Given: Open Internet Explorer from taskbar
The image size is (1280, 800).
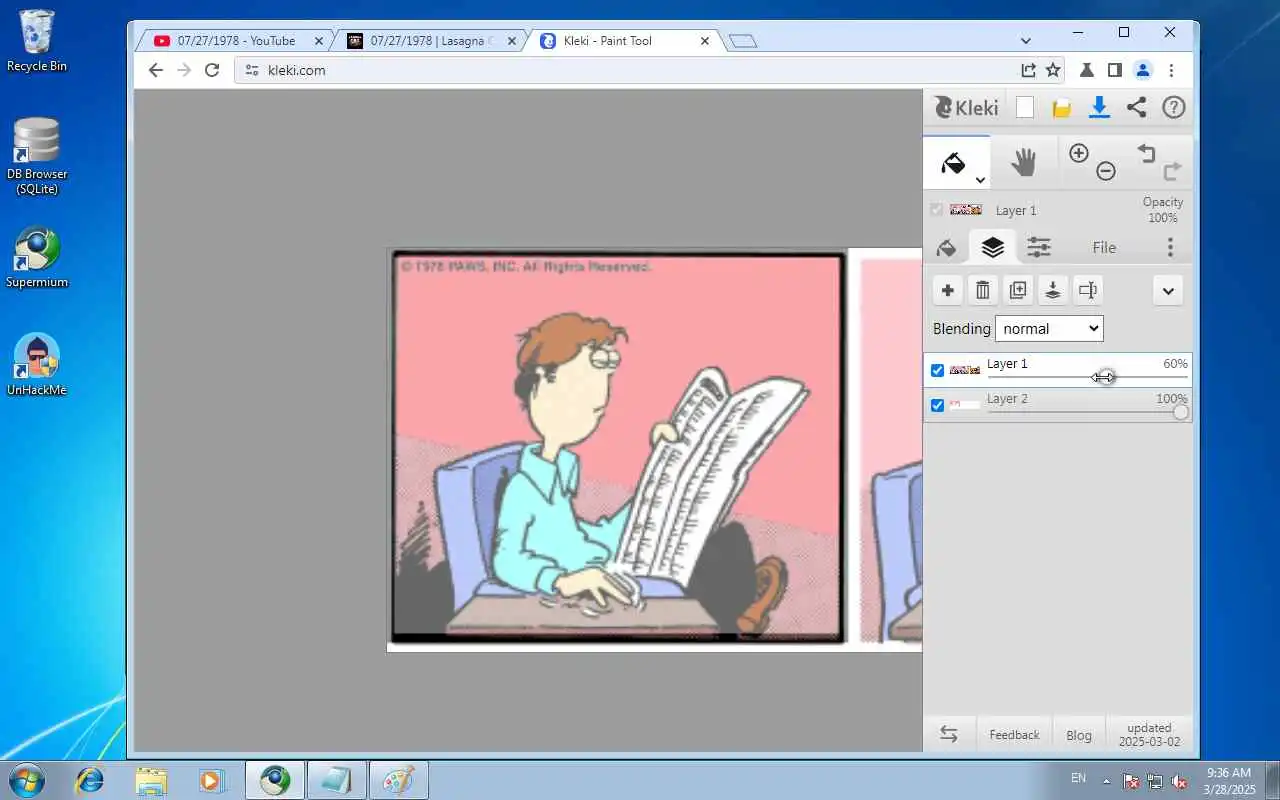Looking at the screenshot, I should pyautogui.click(x=90, y=780).
